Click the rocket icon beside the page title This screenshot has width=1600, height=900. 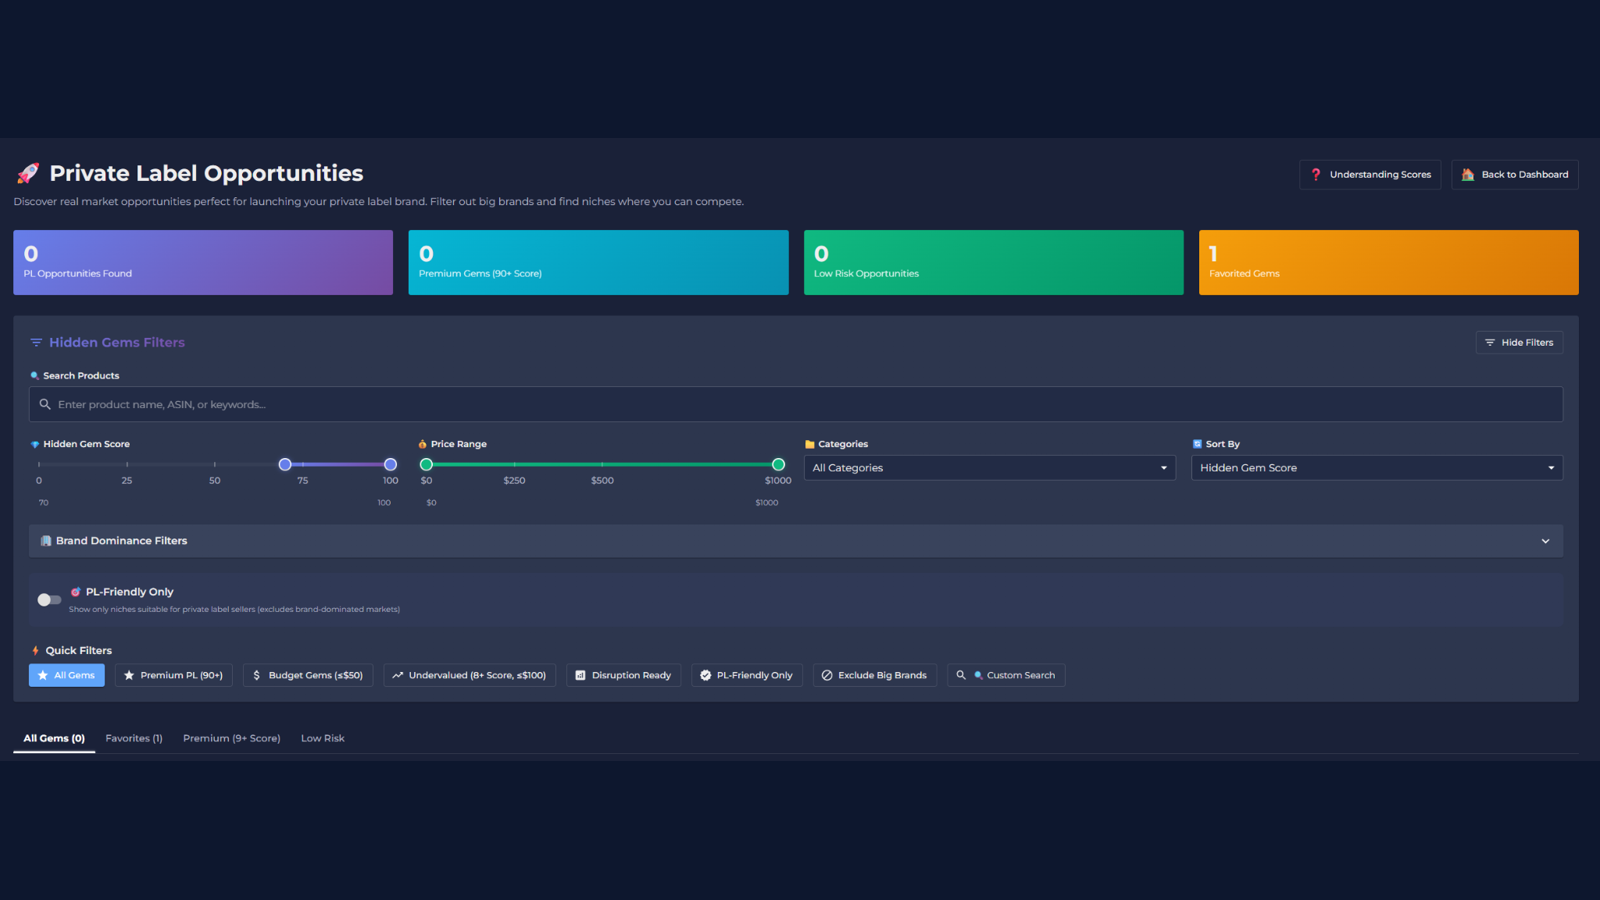click(x=28, y=174)
